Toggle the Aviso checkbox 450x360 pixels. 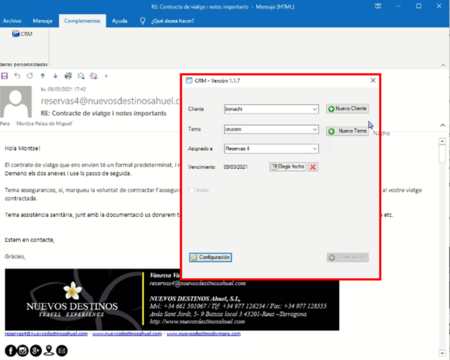pos(192,190)
